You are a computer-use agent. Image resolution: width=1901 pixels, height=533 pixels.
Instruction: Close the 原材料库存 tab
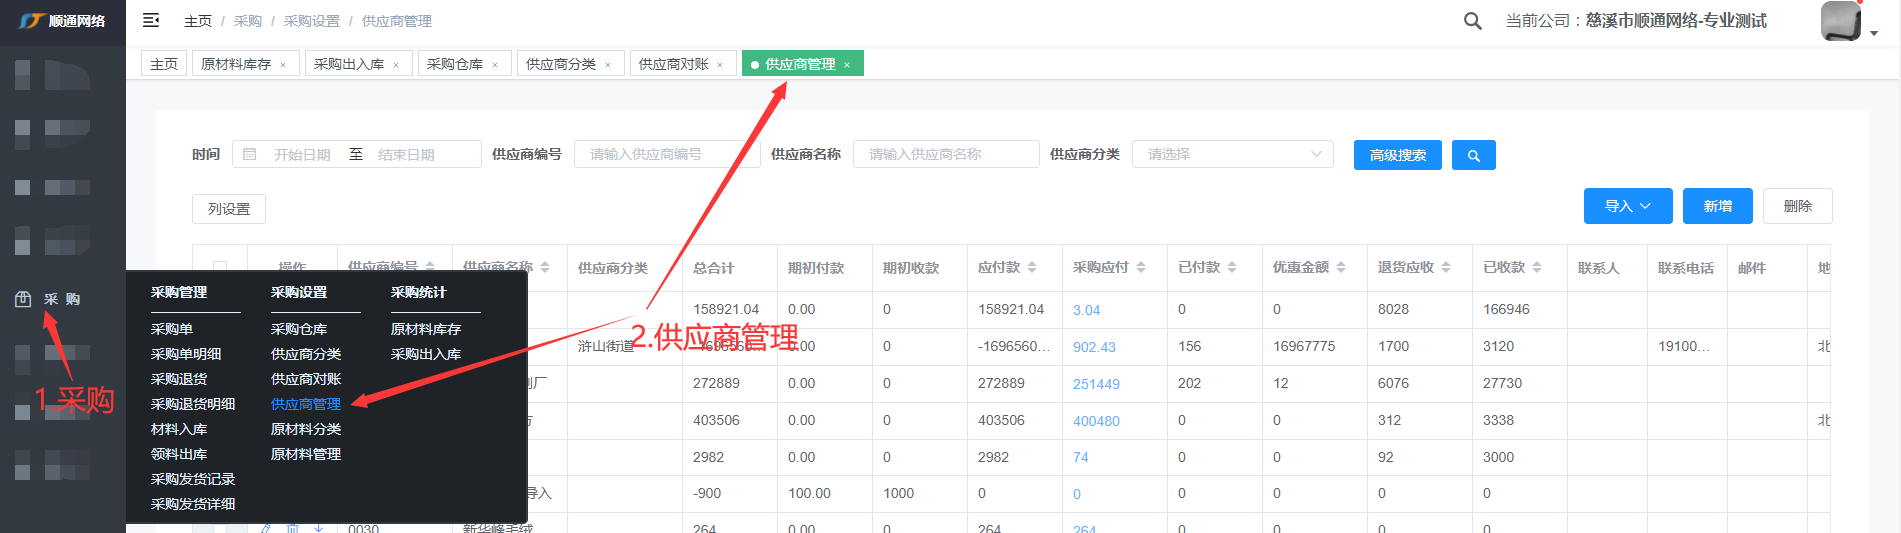283,65
